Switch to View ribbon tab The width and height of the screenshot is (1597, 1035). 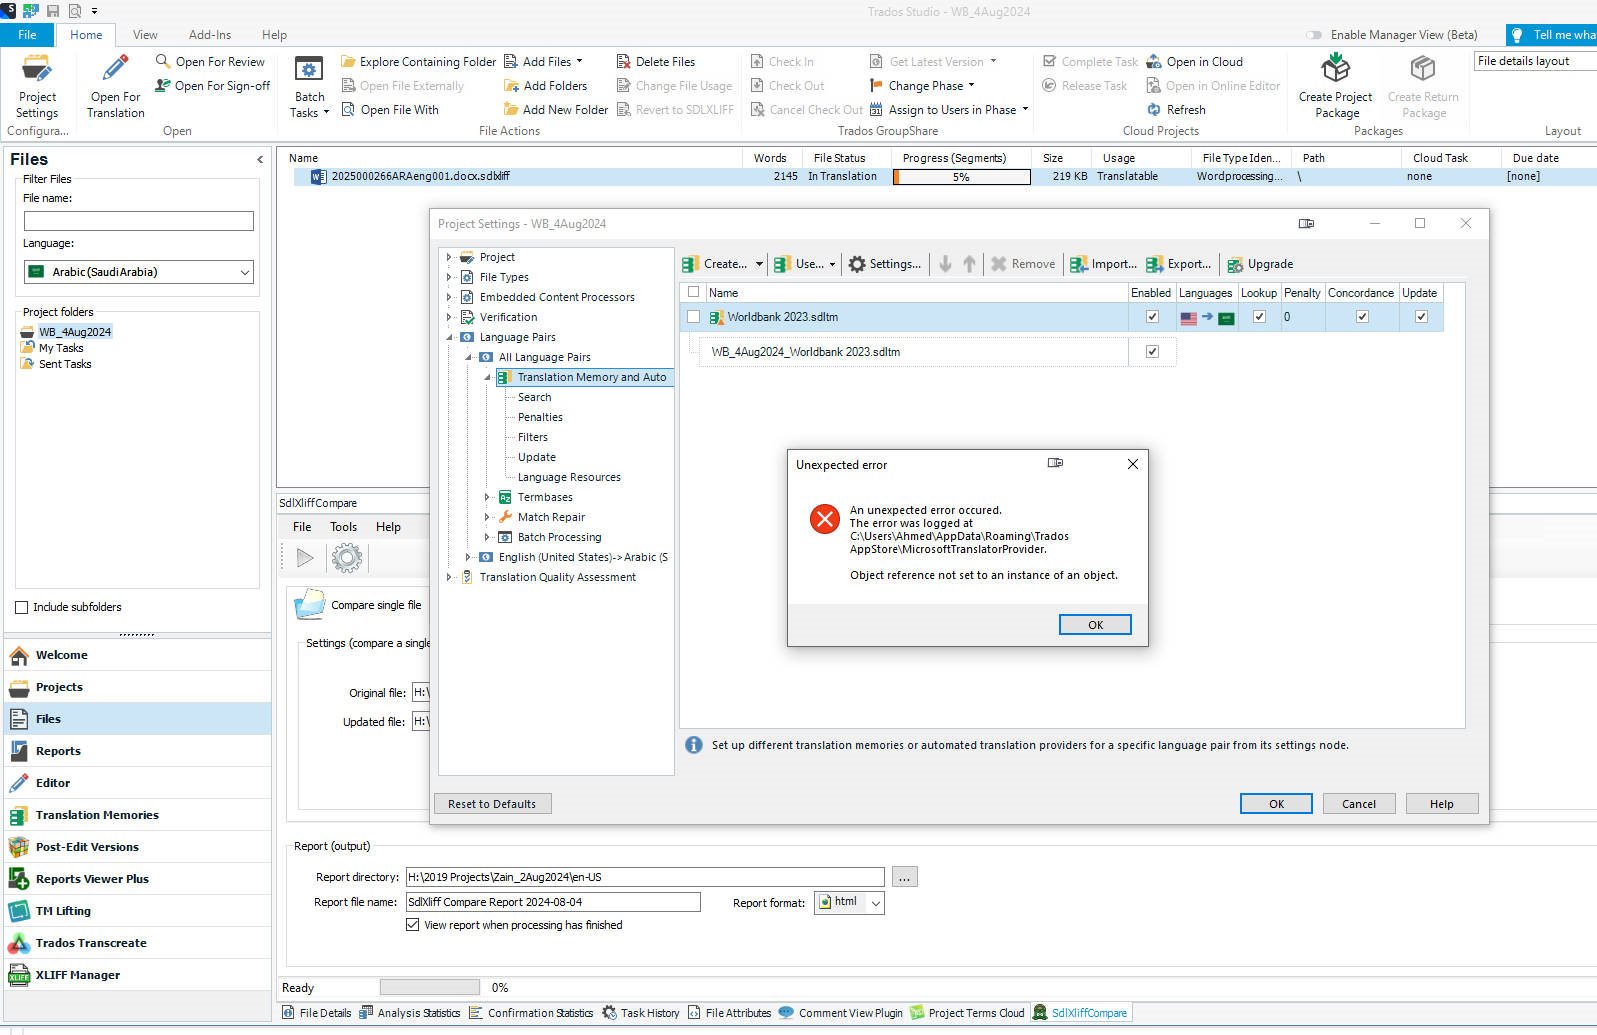(145, 35)
